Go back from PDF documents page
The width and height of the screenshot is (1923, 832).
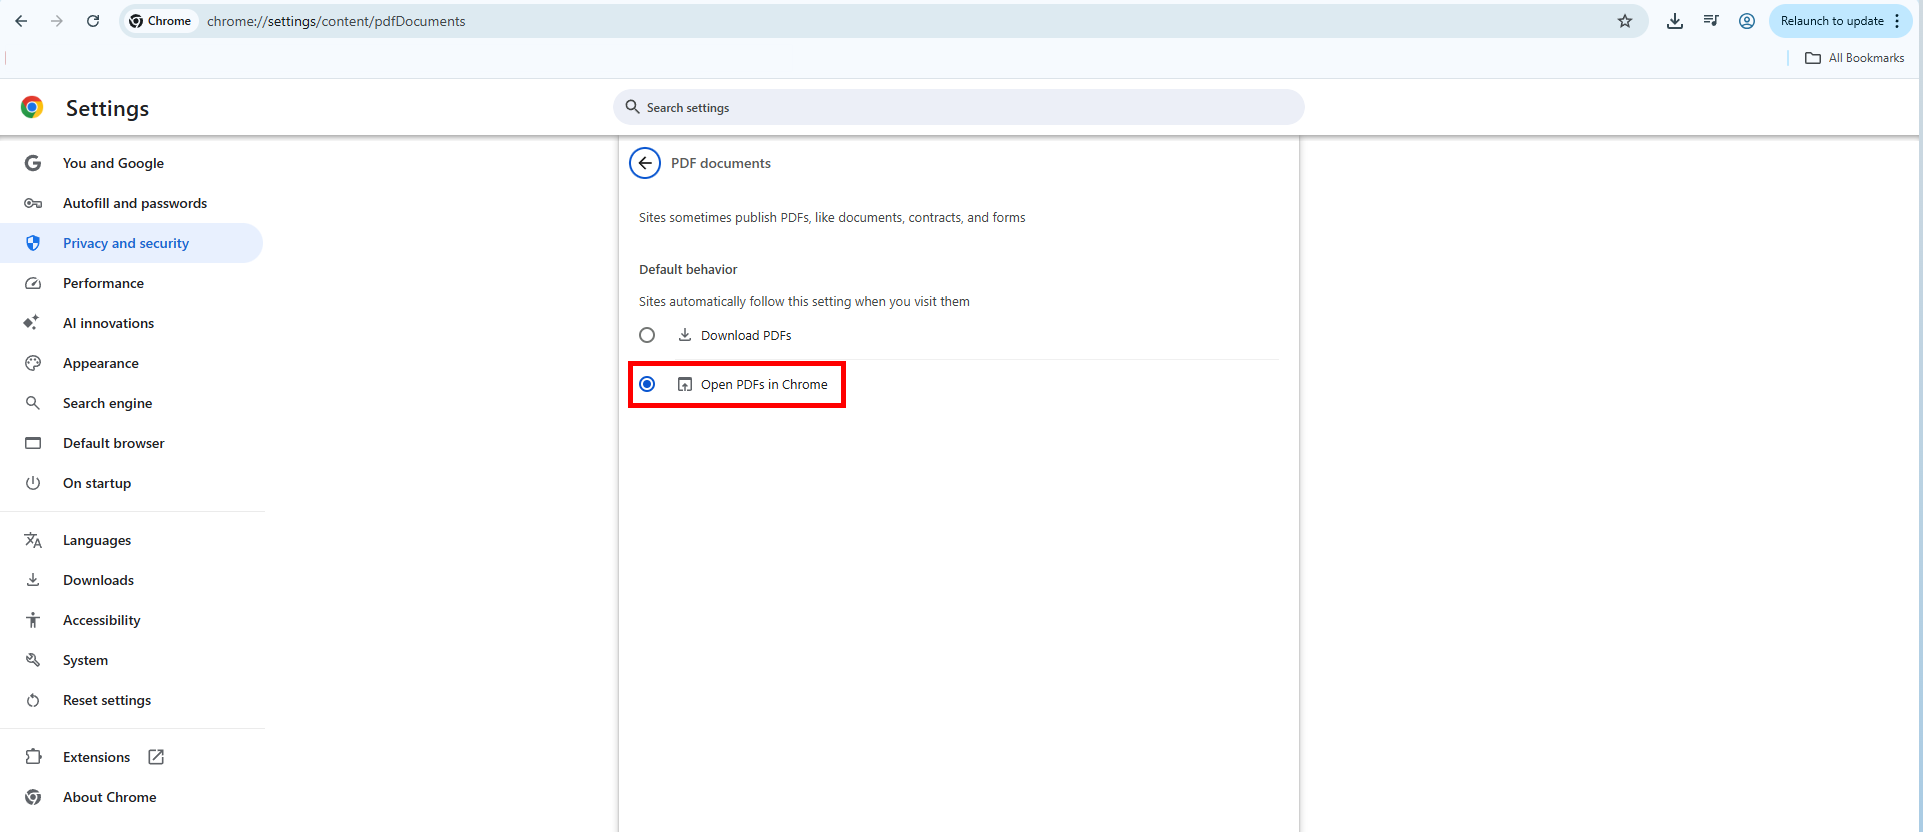tap(645, 163)
